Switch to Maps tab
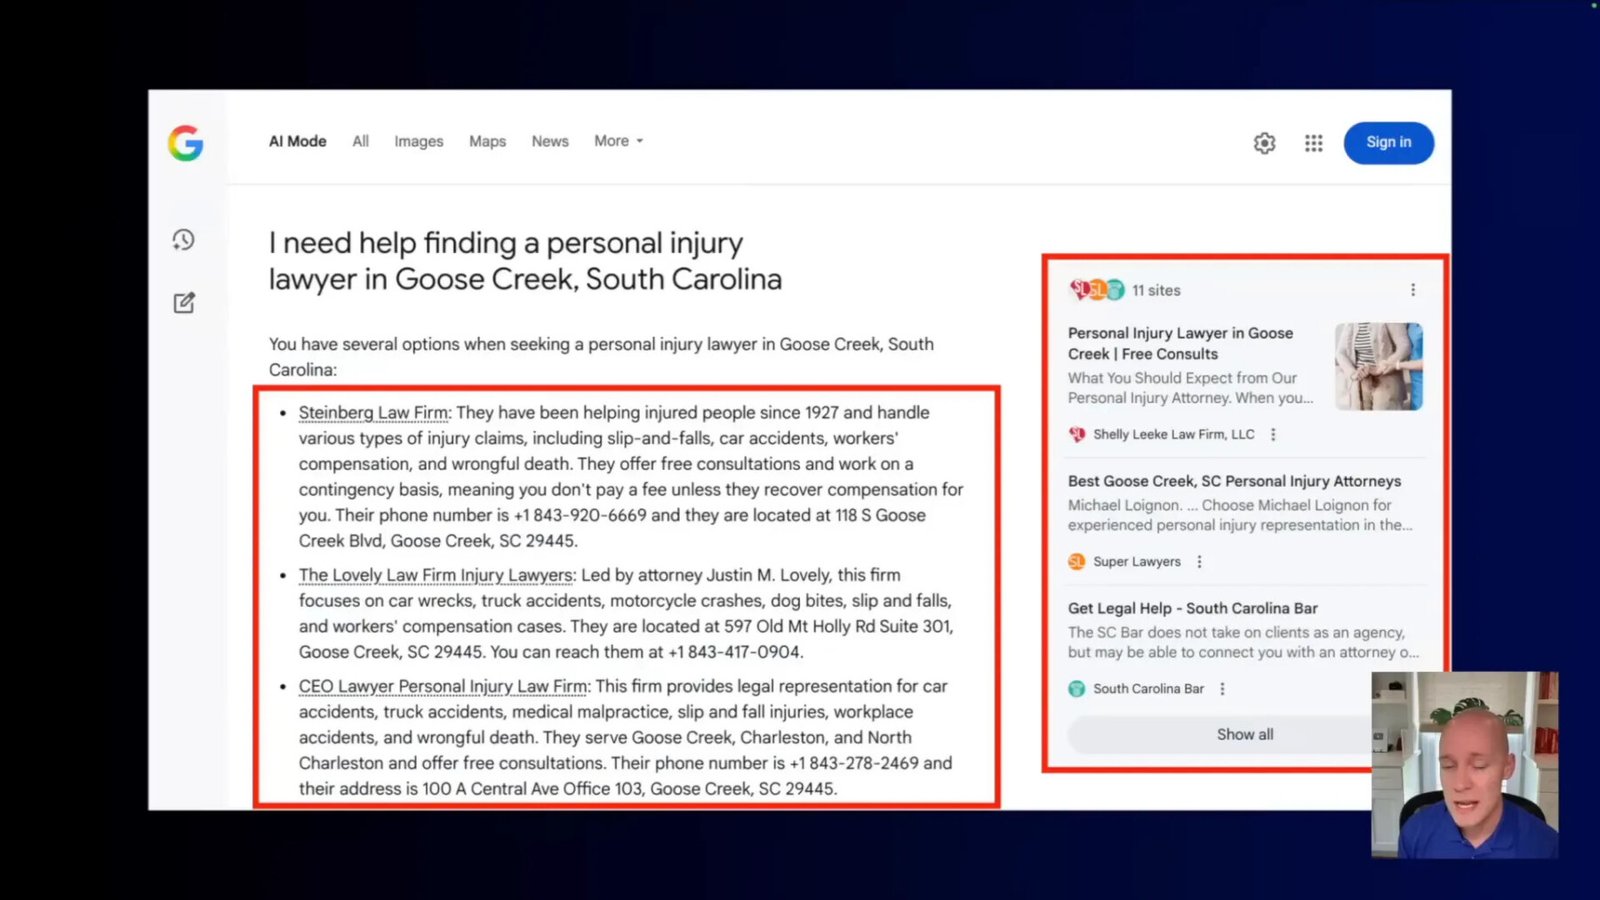This screenshot has height=900, width=1600. point(488,141)
